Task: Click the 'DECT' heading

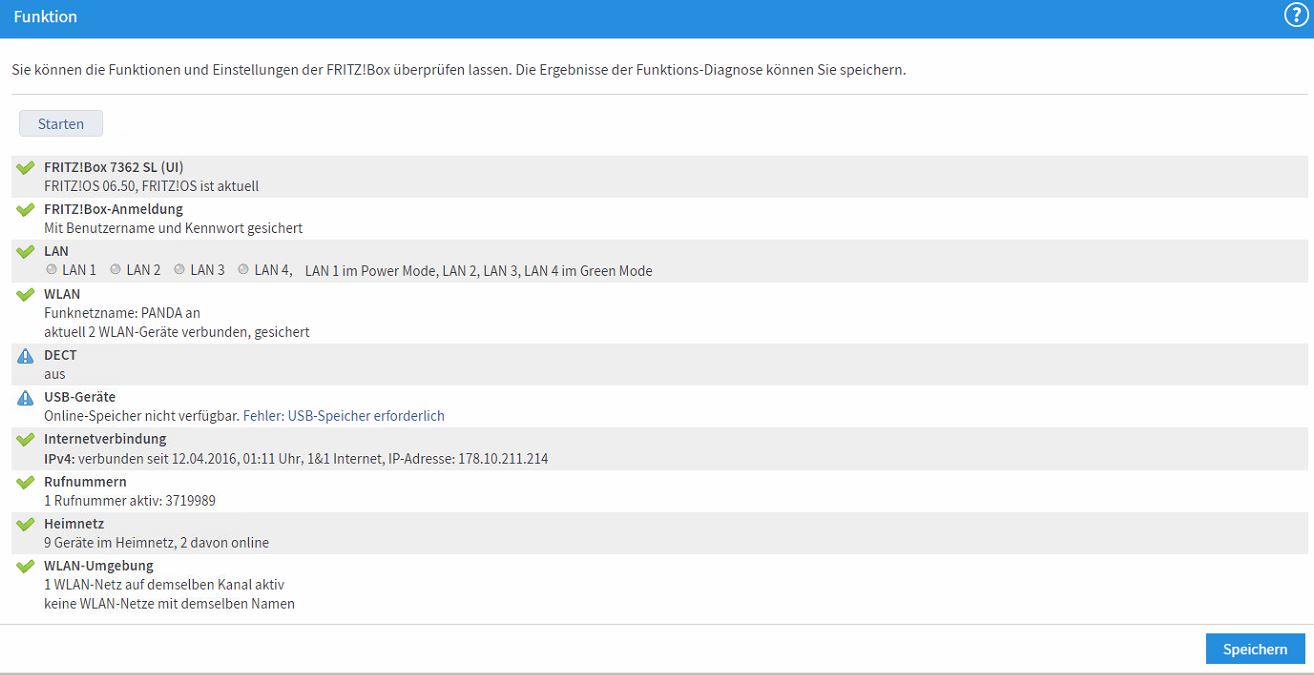Action: 60,355
